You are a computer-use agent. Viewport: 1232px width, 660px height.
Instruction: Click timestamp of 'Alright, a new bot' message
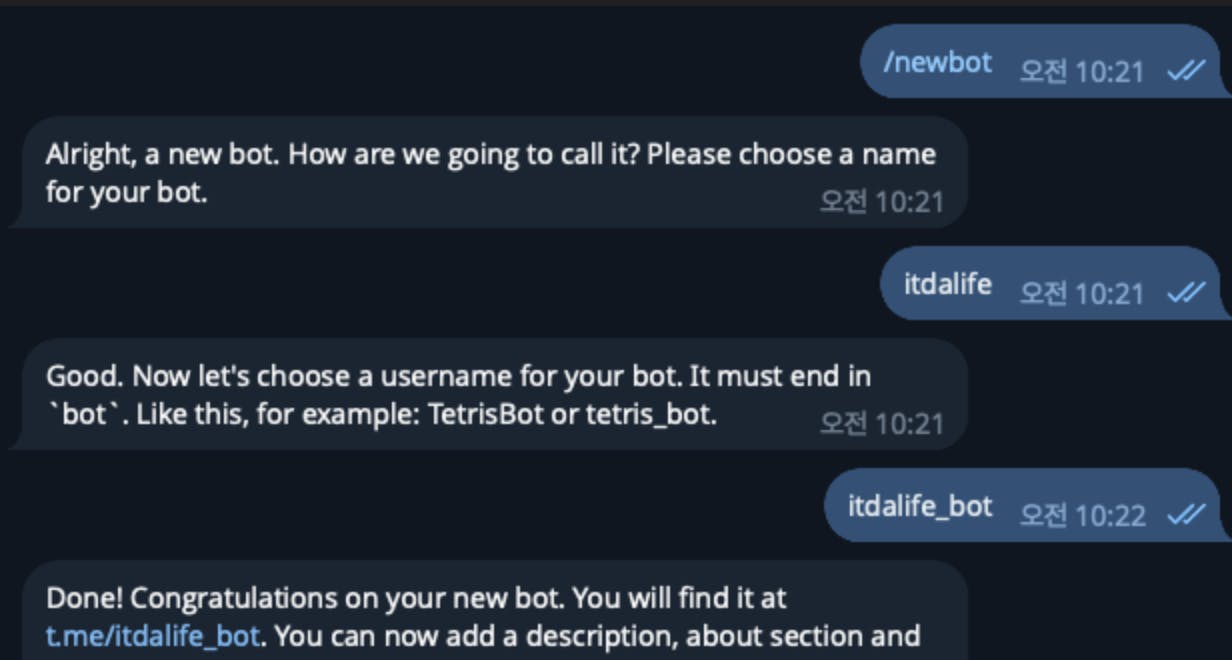click(x=881, y=202)
